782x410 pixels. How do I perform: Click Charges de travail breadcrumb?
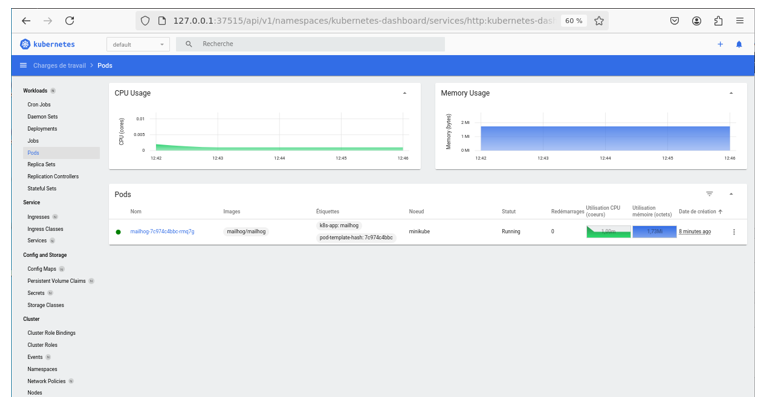pyautogui.click(x=60, y=66)
